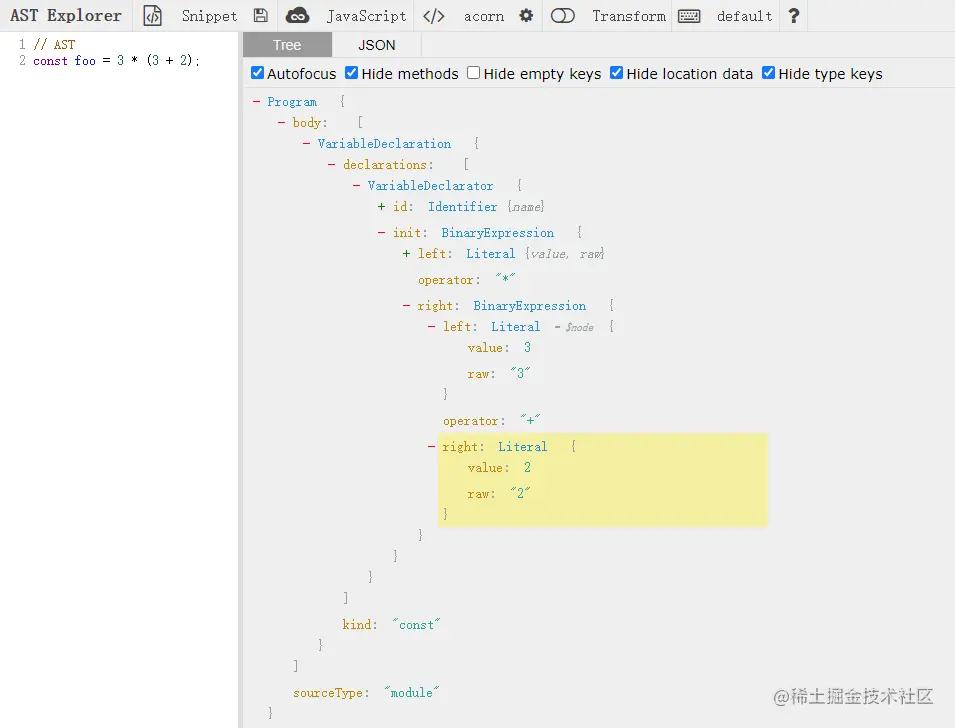Click the save floppy disk icon
The width and height of the screenshot is (955, 728).
point(261,16)
